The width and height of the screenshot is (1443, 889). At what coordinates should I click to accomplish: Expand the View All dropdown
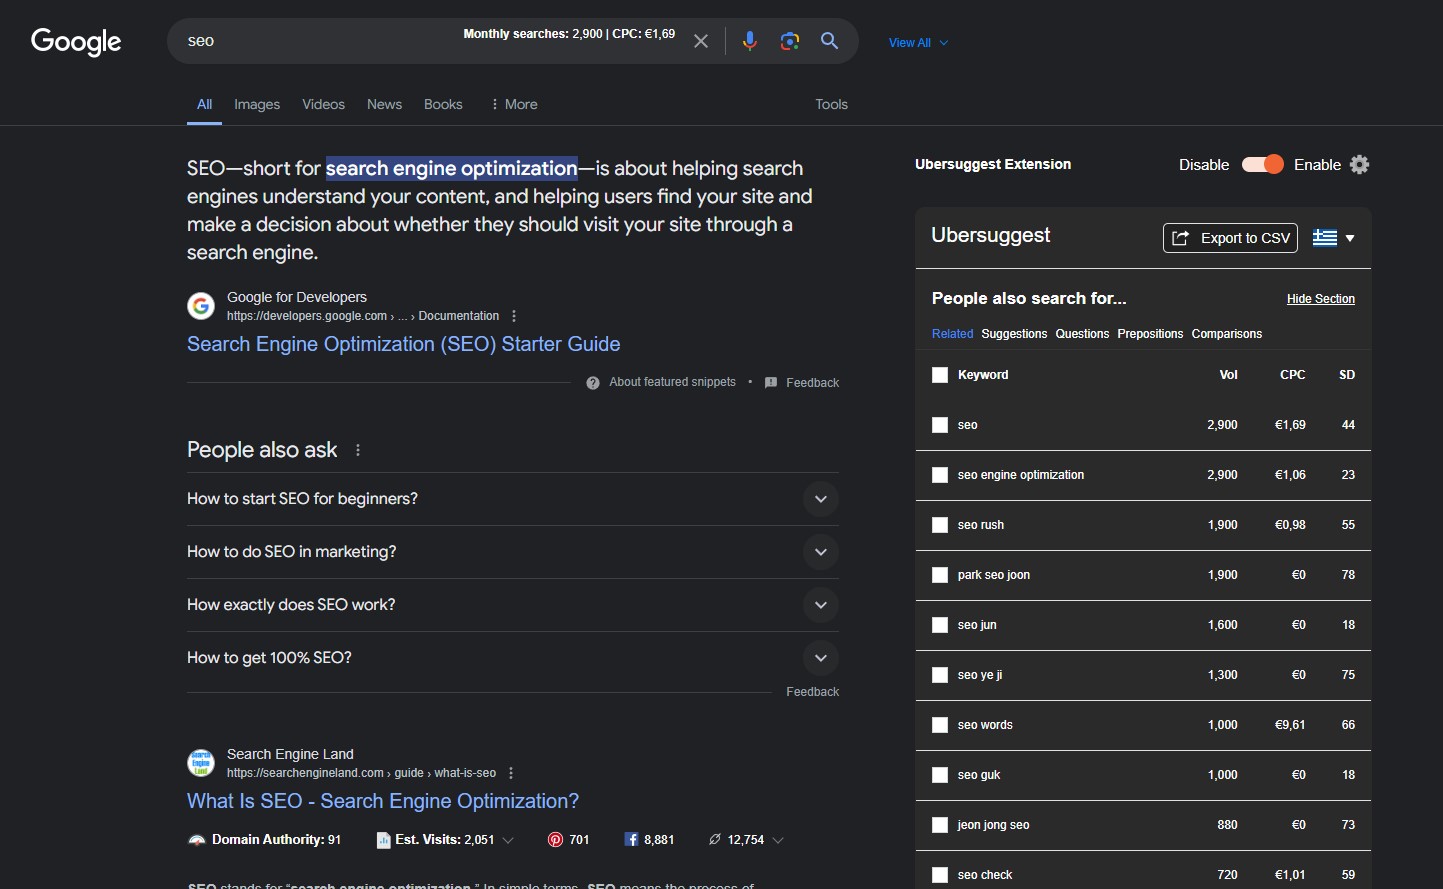tap(918, 43)
